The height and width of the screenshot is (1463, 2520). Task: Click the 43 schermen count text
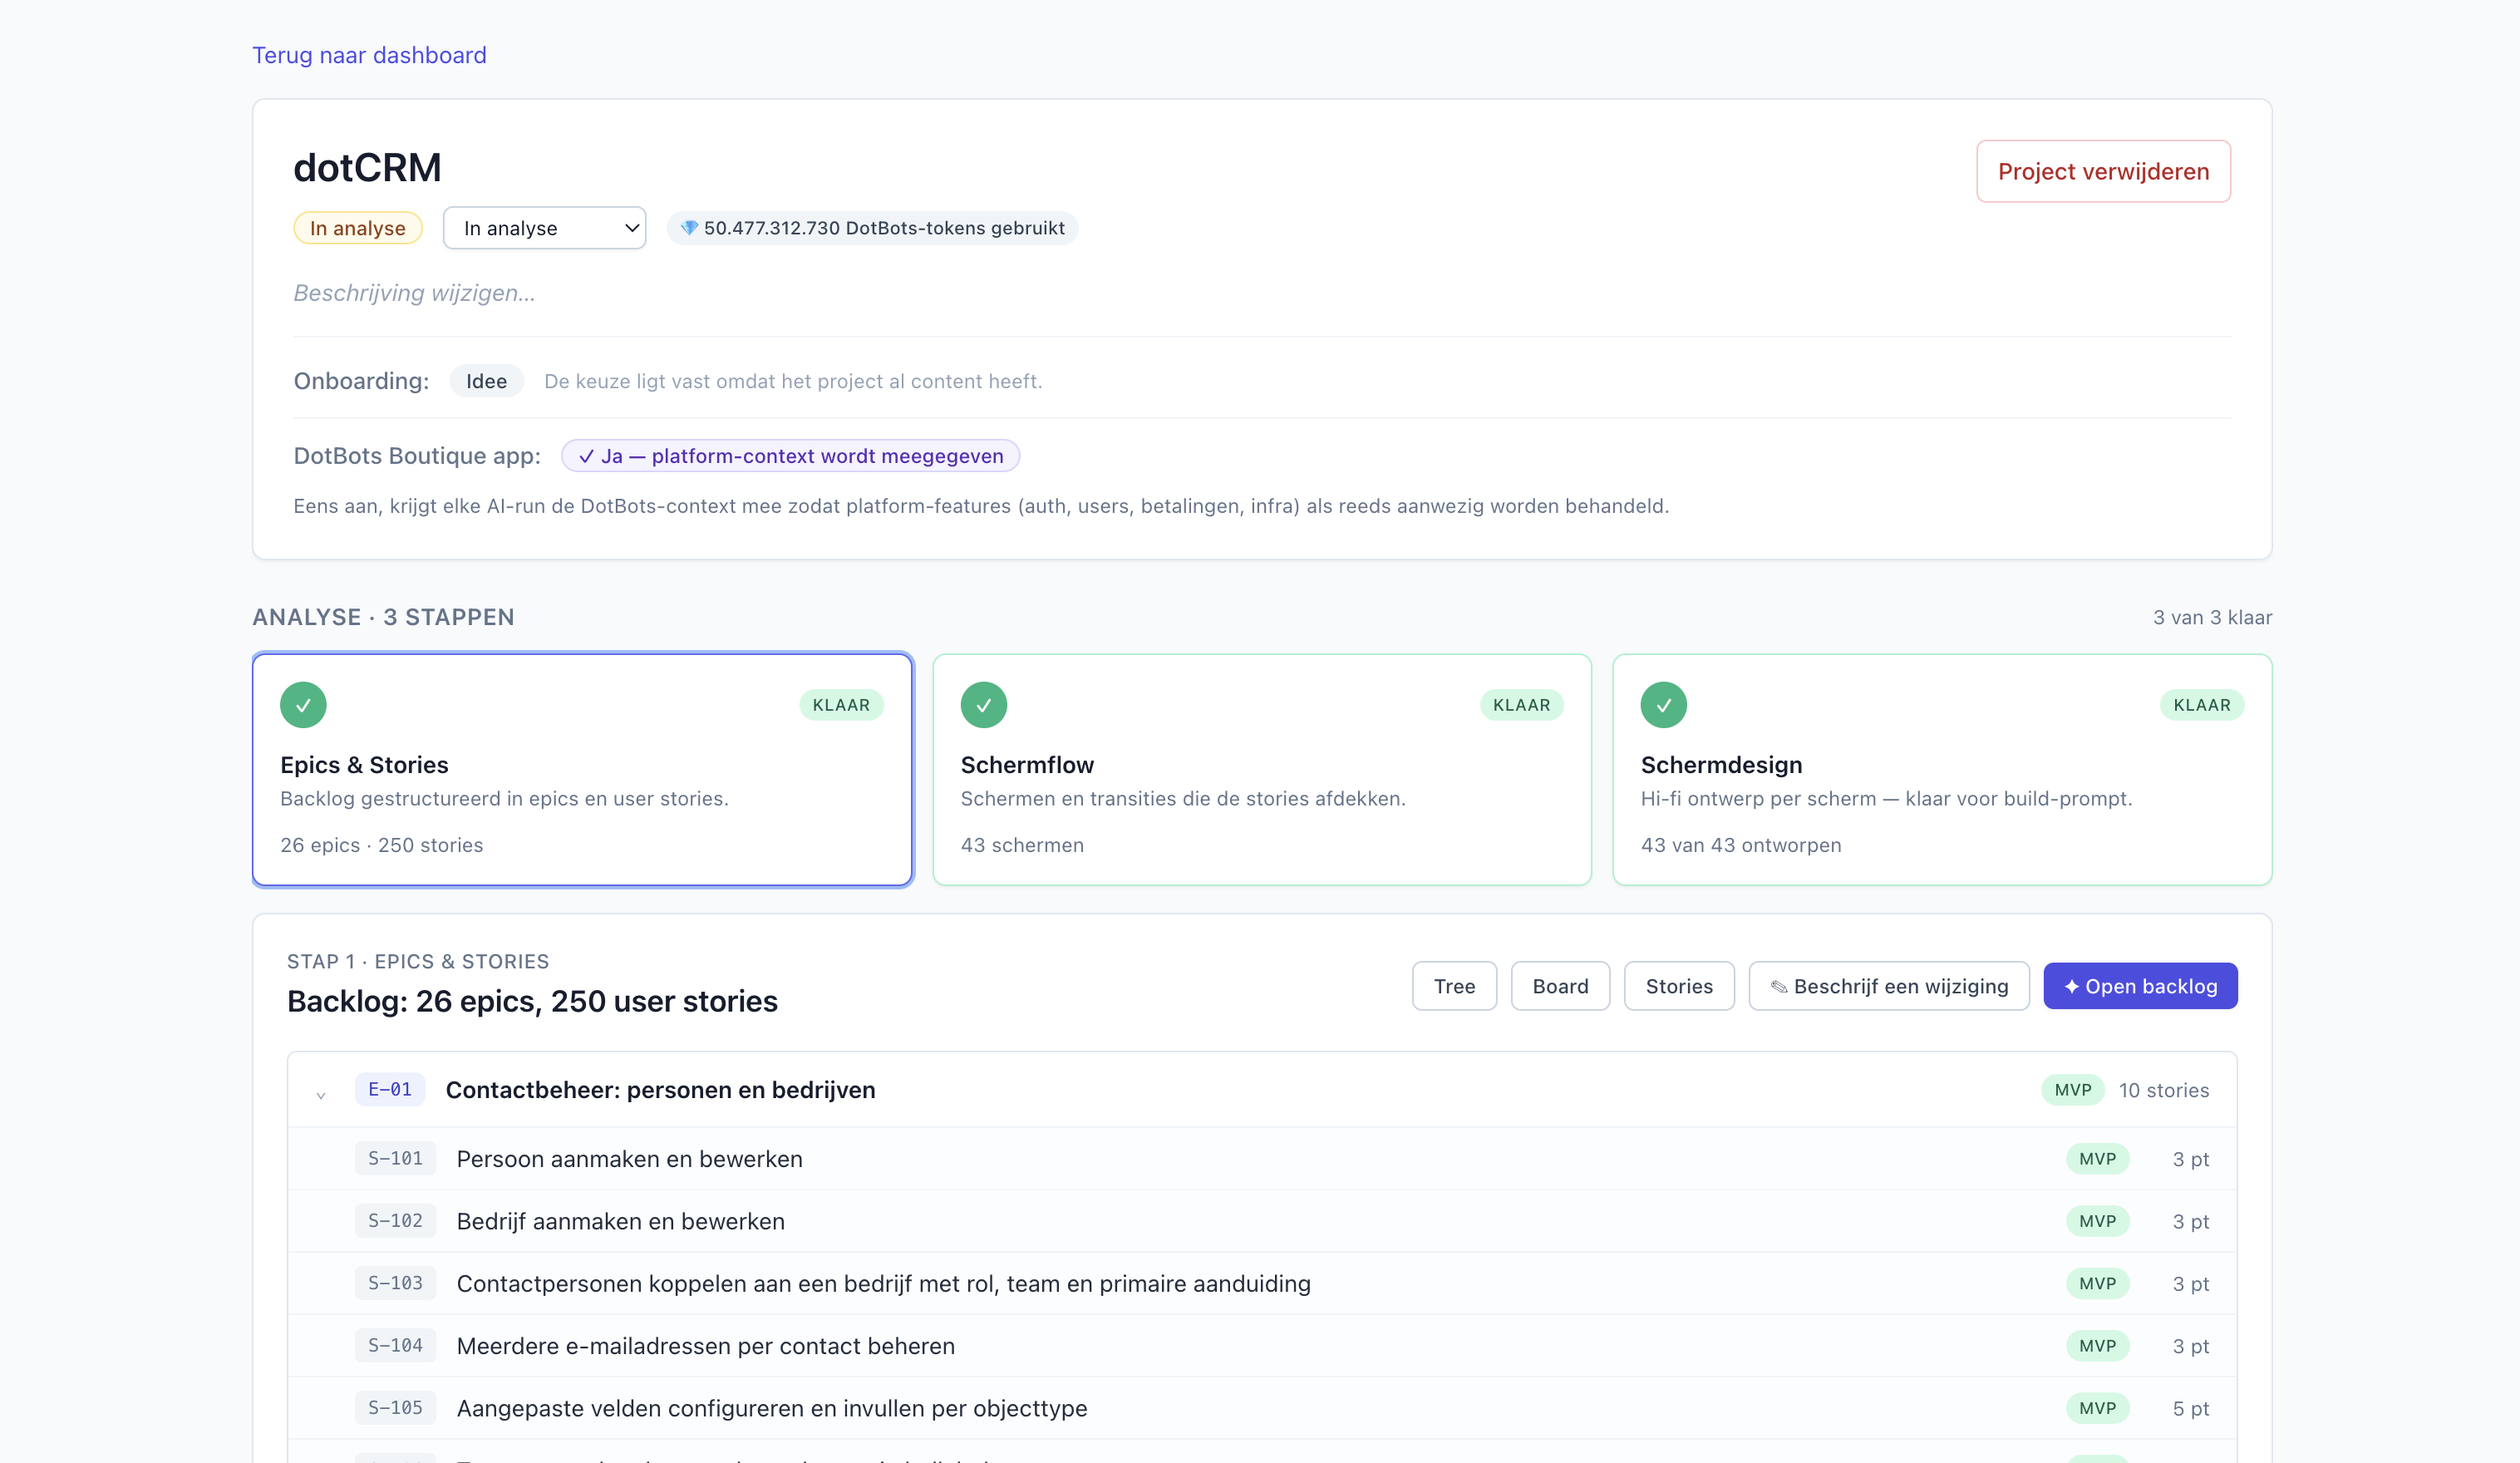coord(1022,845)
